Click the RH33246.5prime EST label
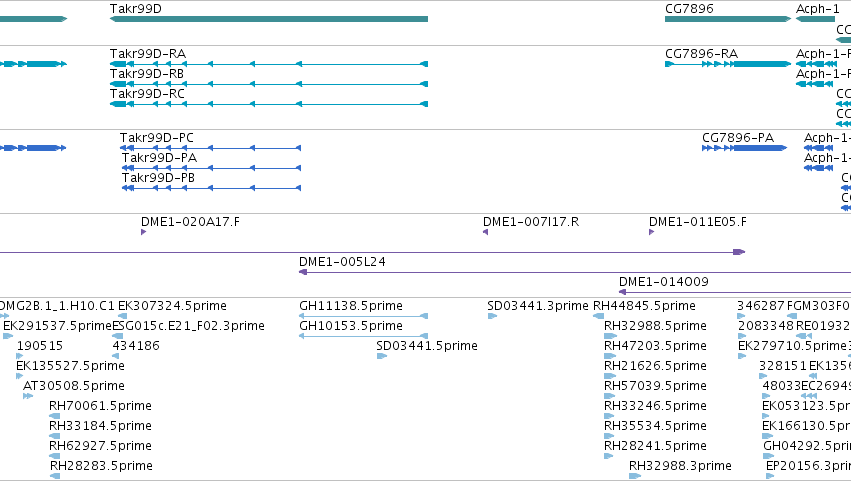Viewport: 851px width, 481px height. point(655,407)
